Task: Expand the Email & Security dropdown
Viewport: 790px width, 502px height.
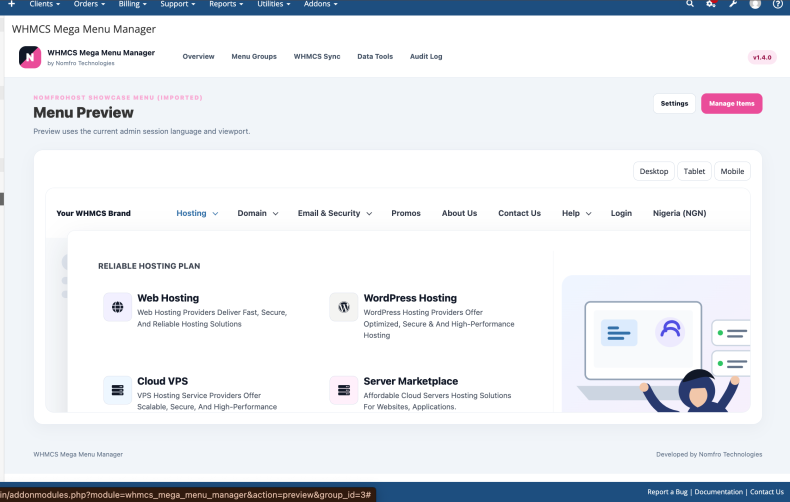Action: click(335, 213)
